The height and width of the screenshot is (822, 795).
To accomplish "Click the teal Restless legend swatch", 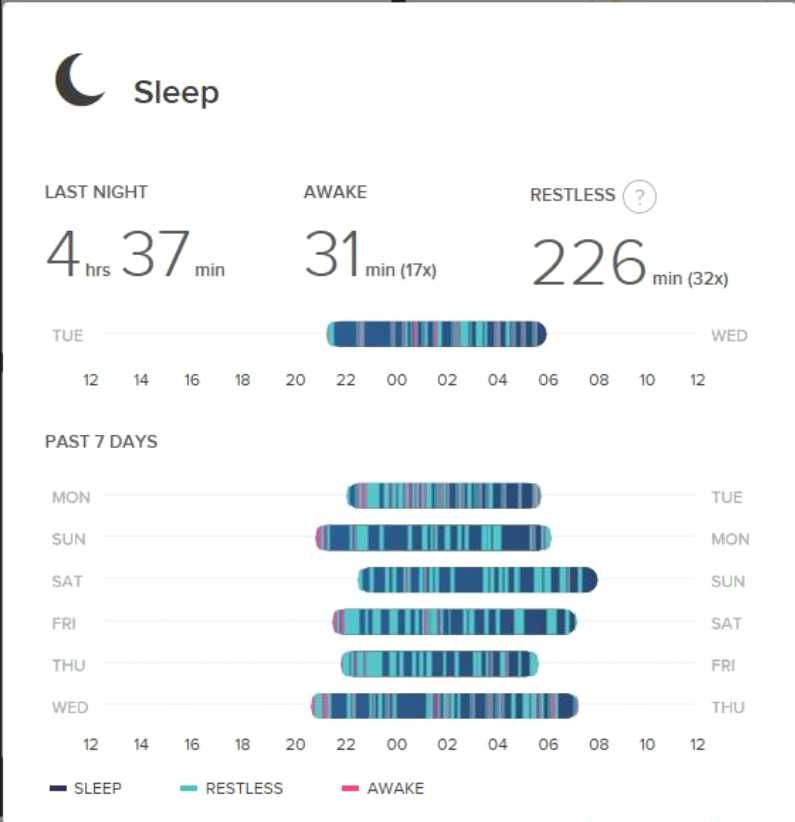I will click(x=189, y=789).
